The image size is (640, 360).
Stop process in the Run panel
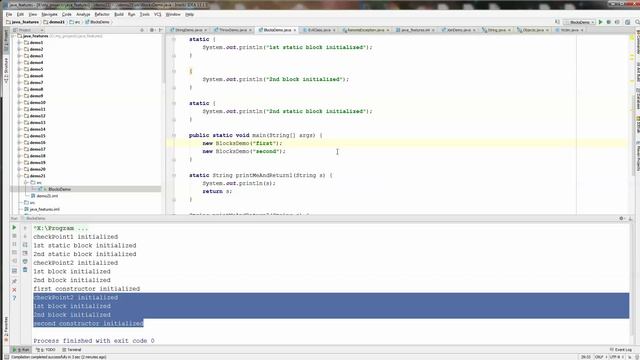(x=14, y=236)
